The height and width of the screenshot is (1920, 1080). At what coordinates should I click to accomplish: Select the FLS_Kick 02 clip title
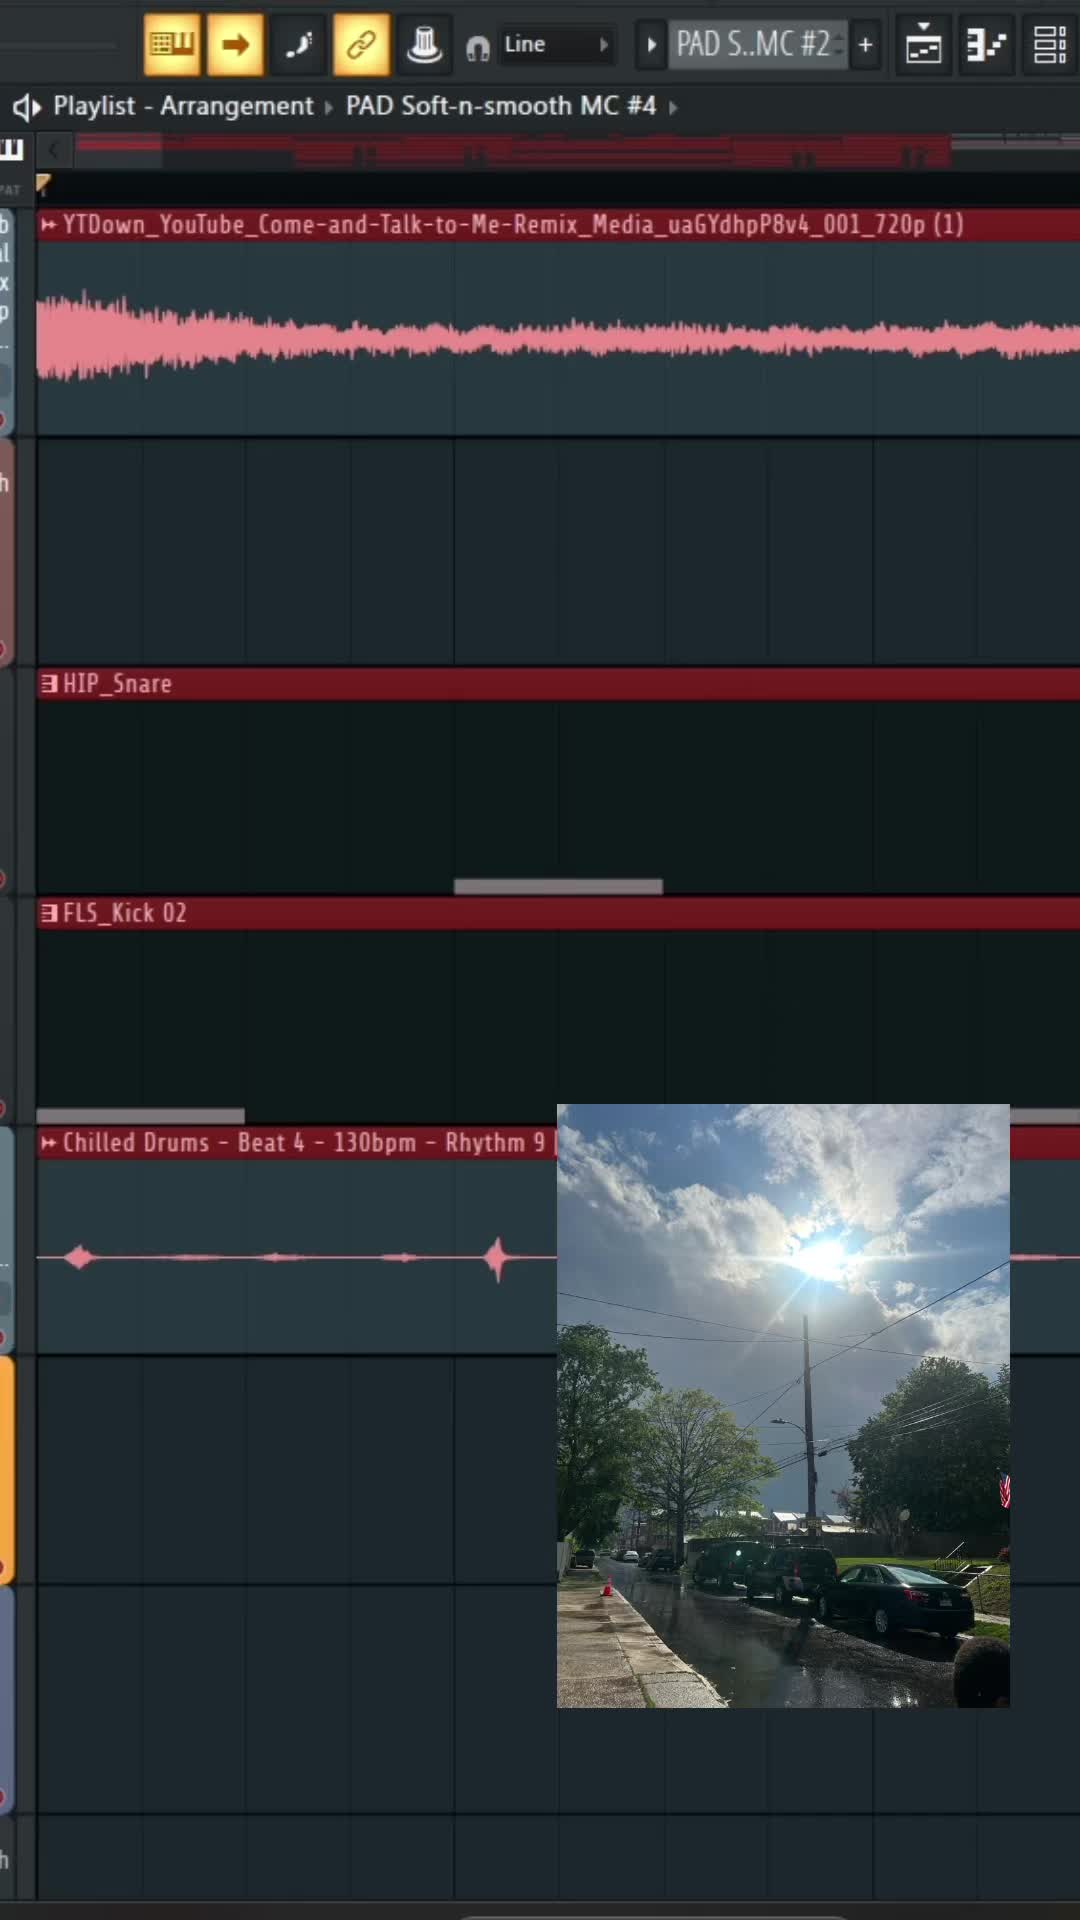tap(124, 913)
